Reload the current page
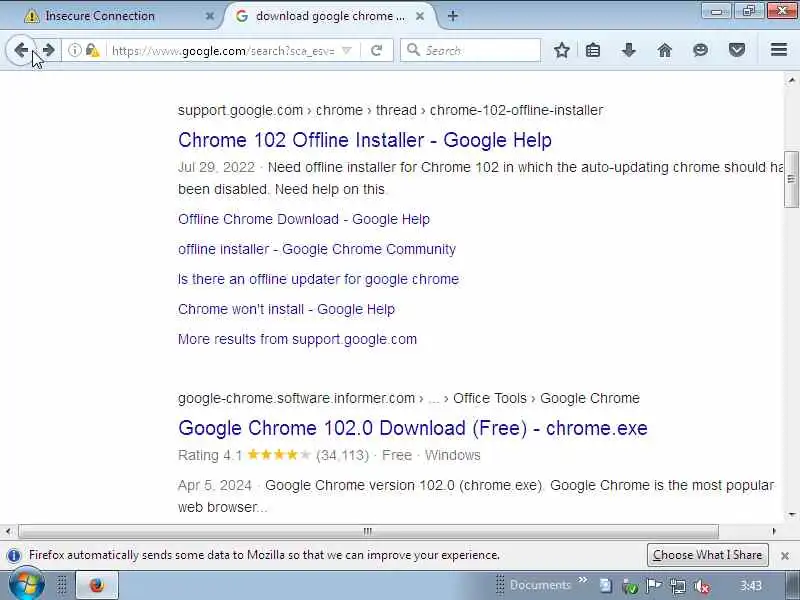 (x=377, y=50)
